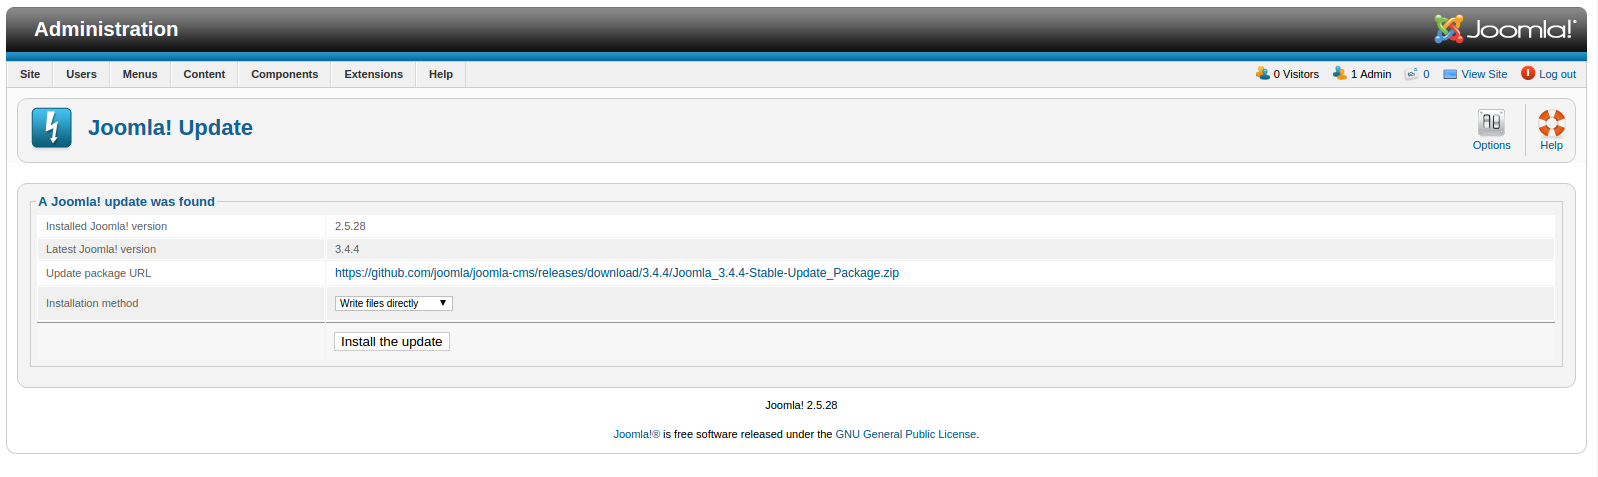1598x477 pixels.
Task: Click the footer Joomla! 2.5.28 text
Action: pos(801,405)
